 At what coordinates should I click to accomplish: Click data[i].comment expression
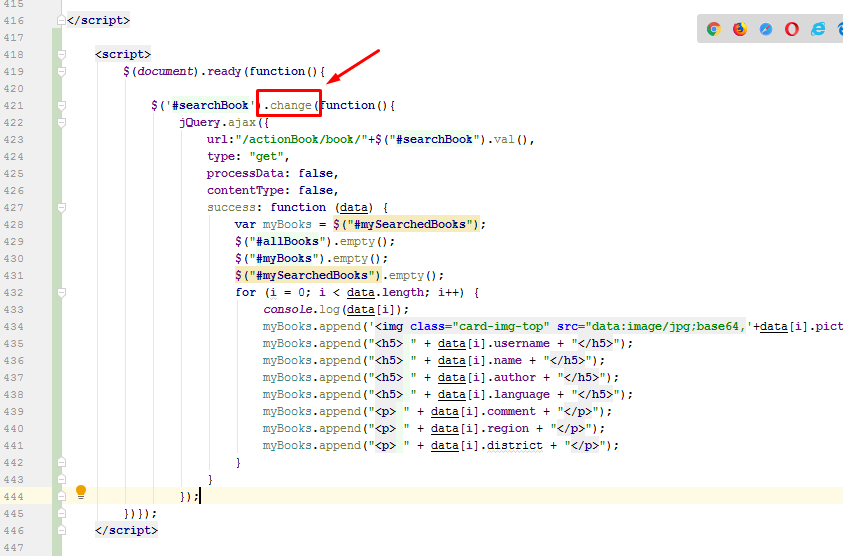(483, 412)
